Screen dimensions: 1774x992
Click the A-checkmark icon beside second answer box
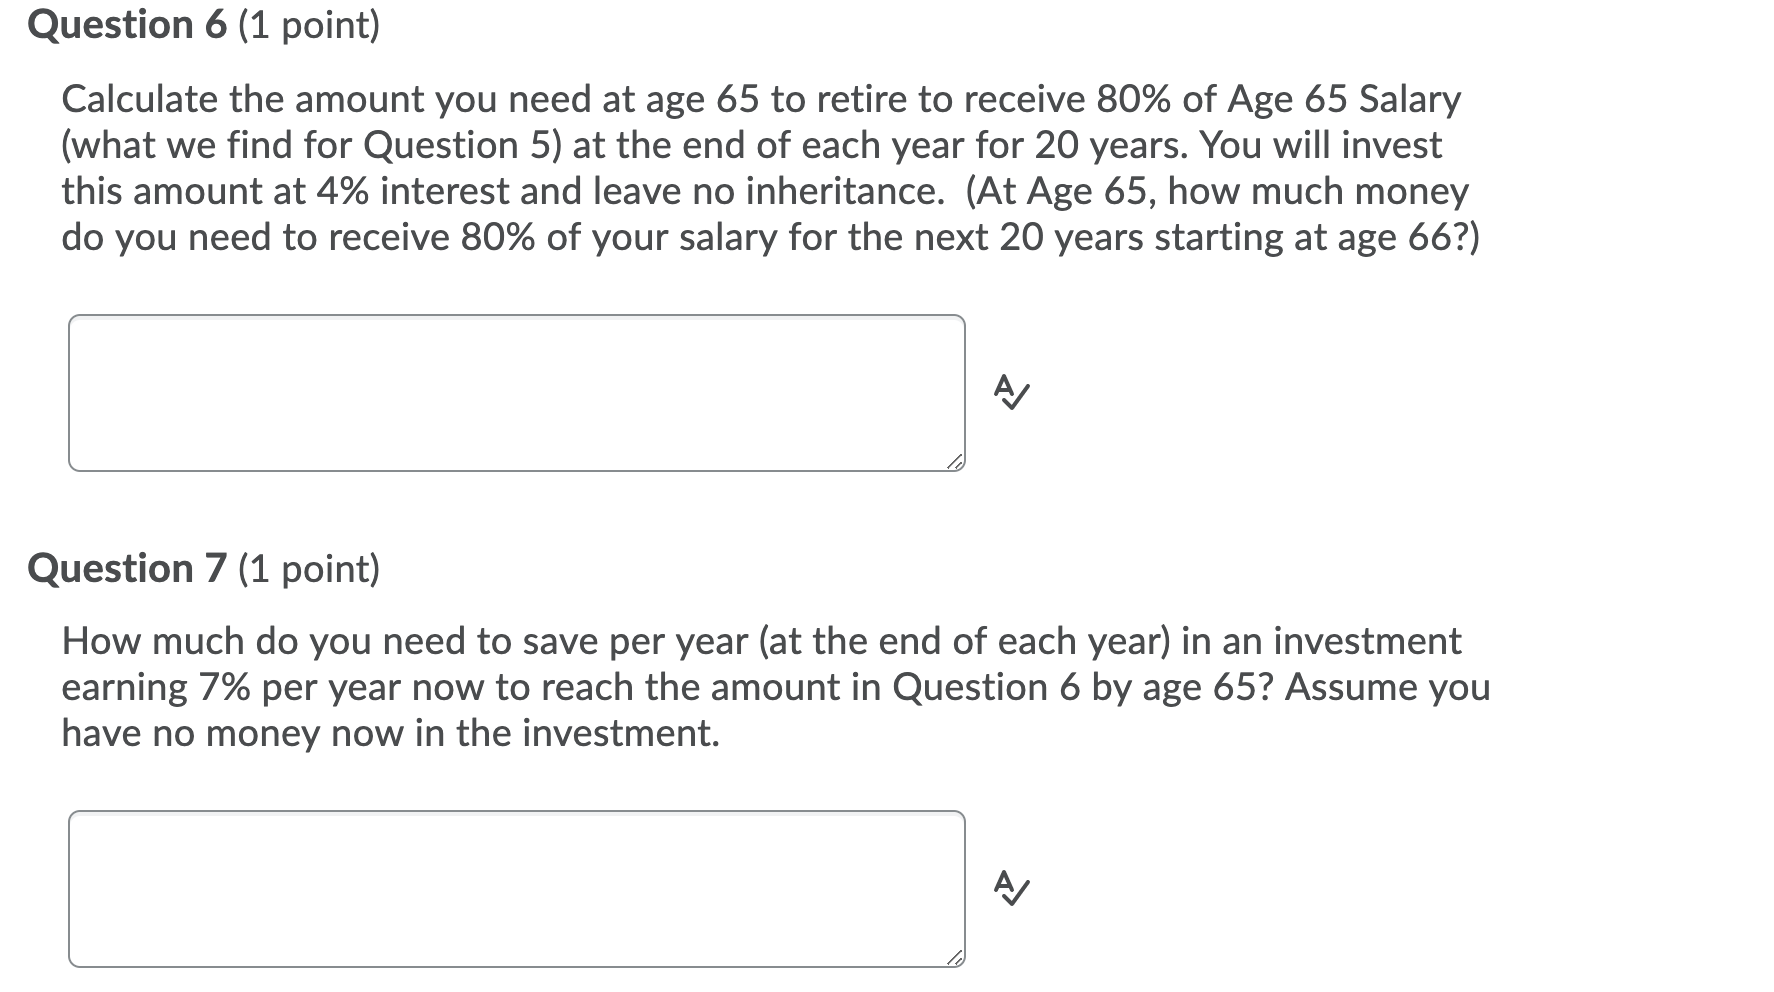pyautogui.click(x=1011, y=888)
